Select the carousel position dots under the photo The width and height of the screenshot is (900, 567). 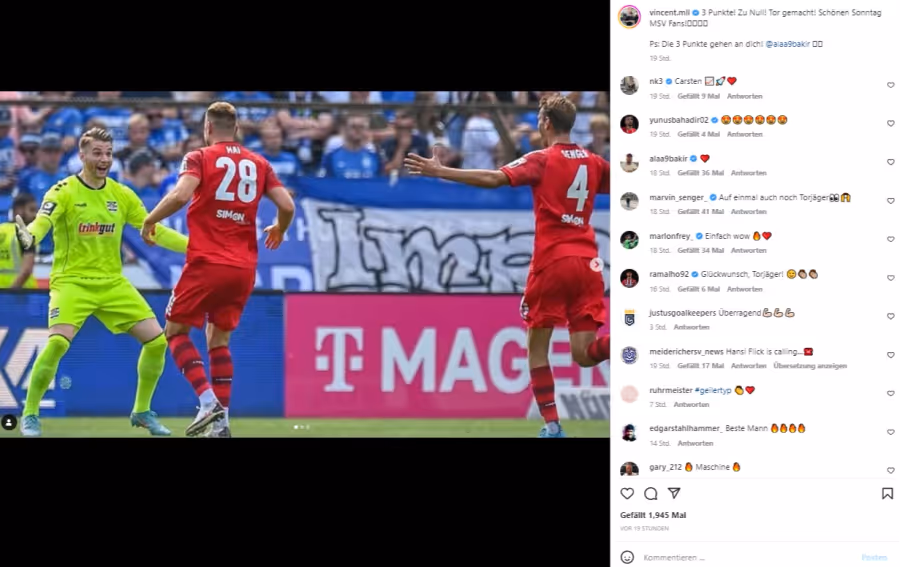(x=302, y=427)
